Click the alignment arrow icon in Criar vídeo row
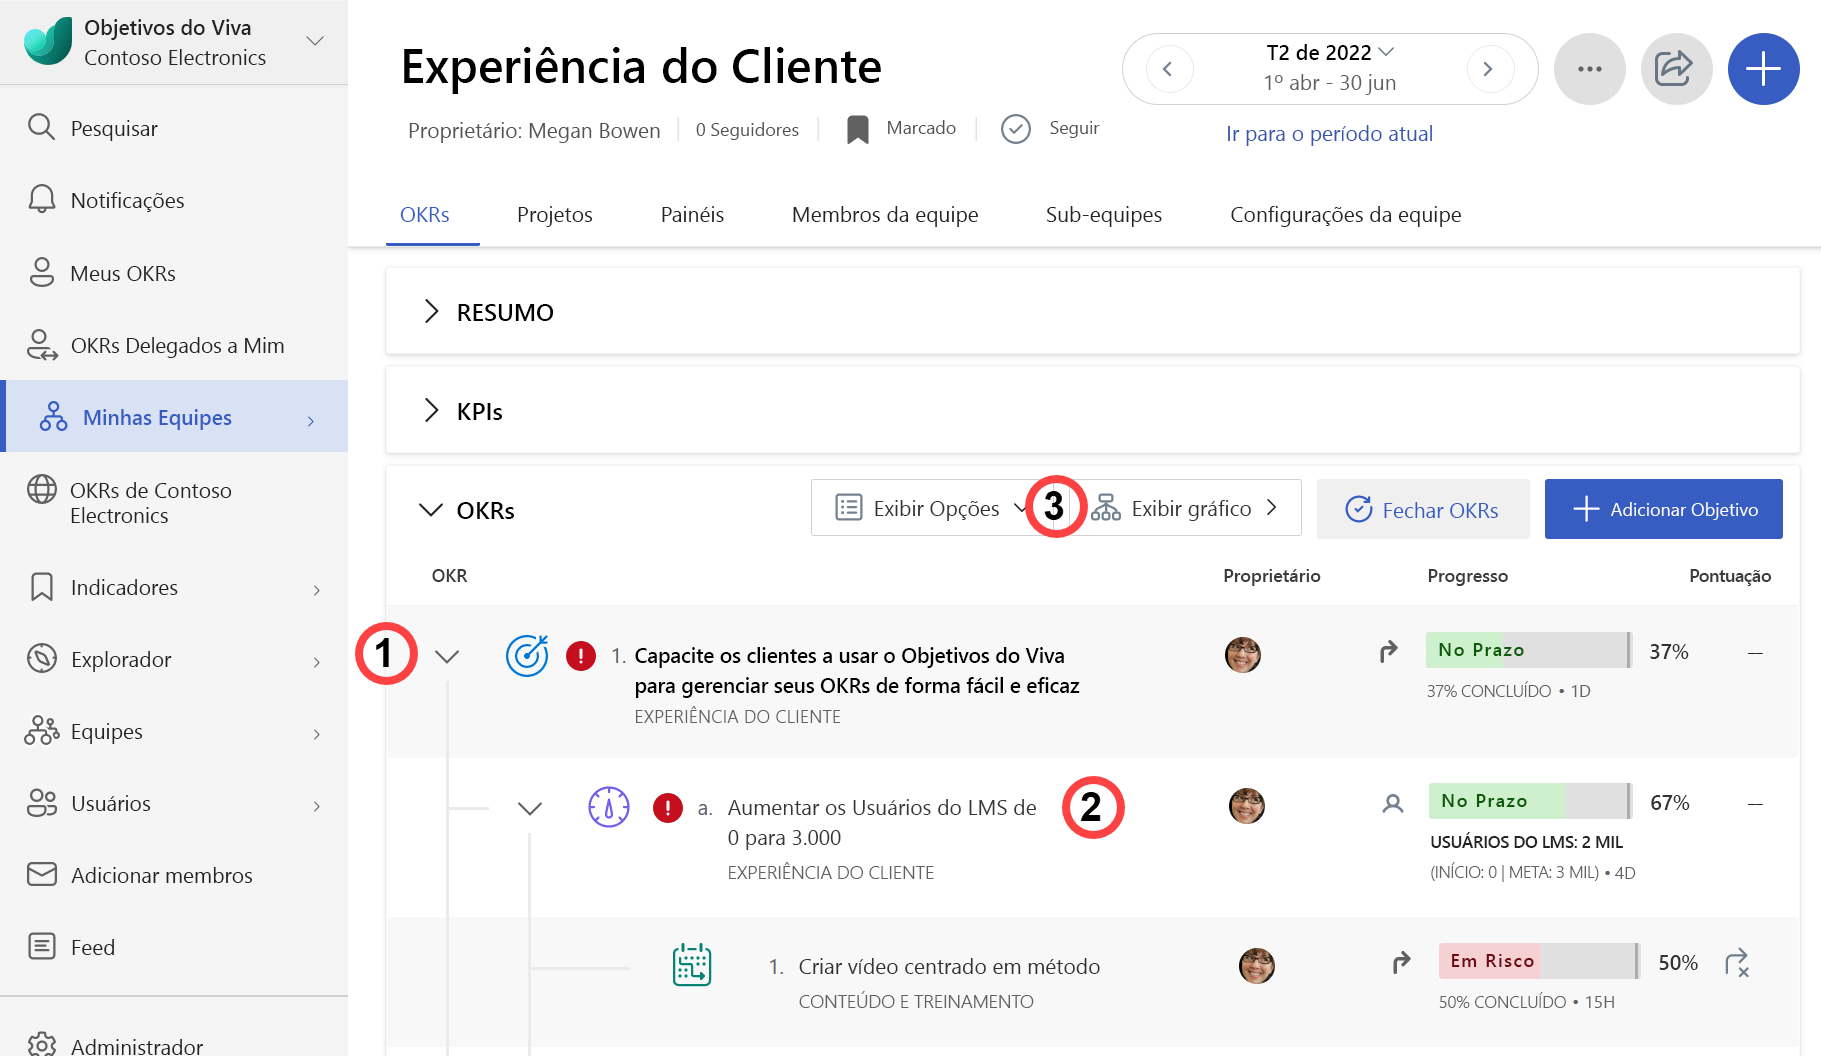Viewport: 1821px width, 1056px height. coord(1401,962)
